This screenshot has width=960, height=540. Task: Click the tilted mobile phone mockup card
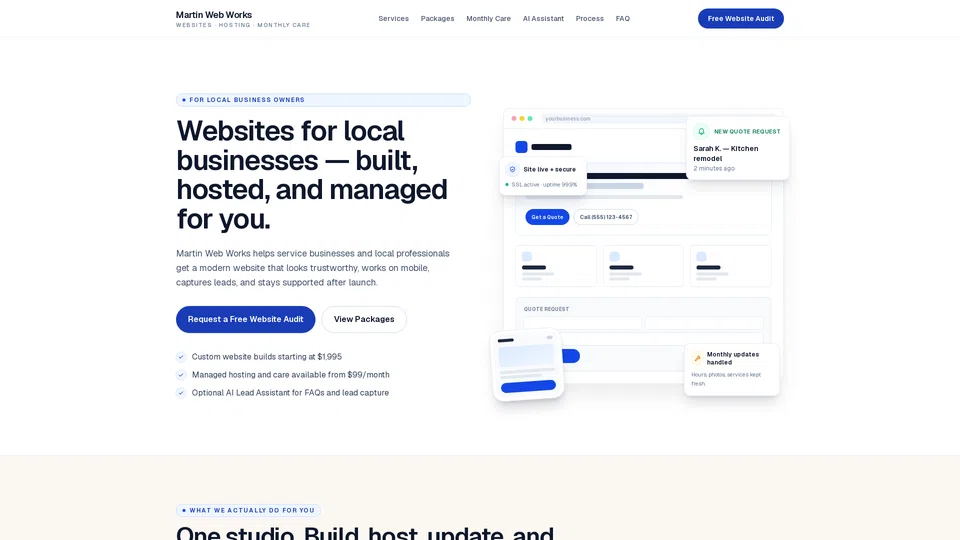[x=528, y=366]
